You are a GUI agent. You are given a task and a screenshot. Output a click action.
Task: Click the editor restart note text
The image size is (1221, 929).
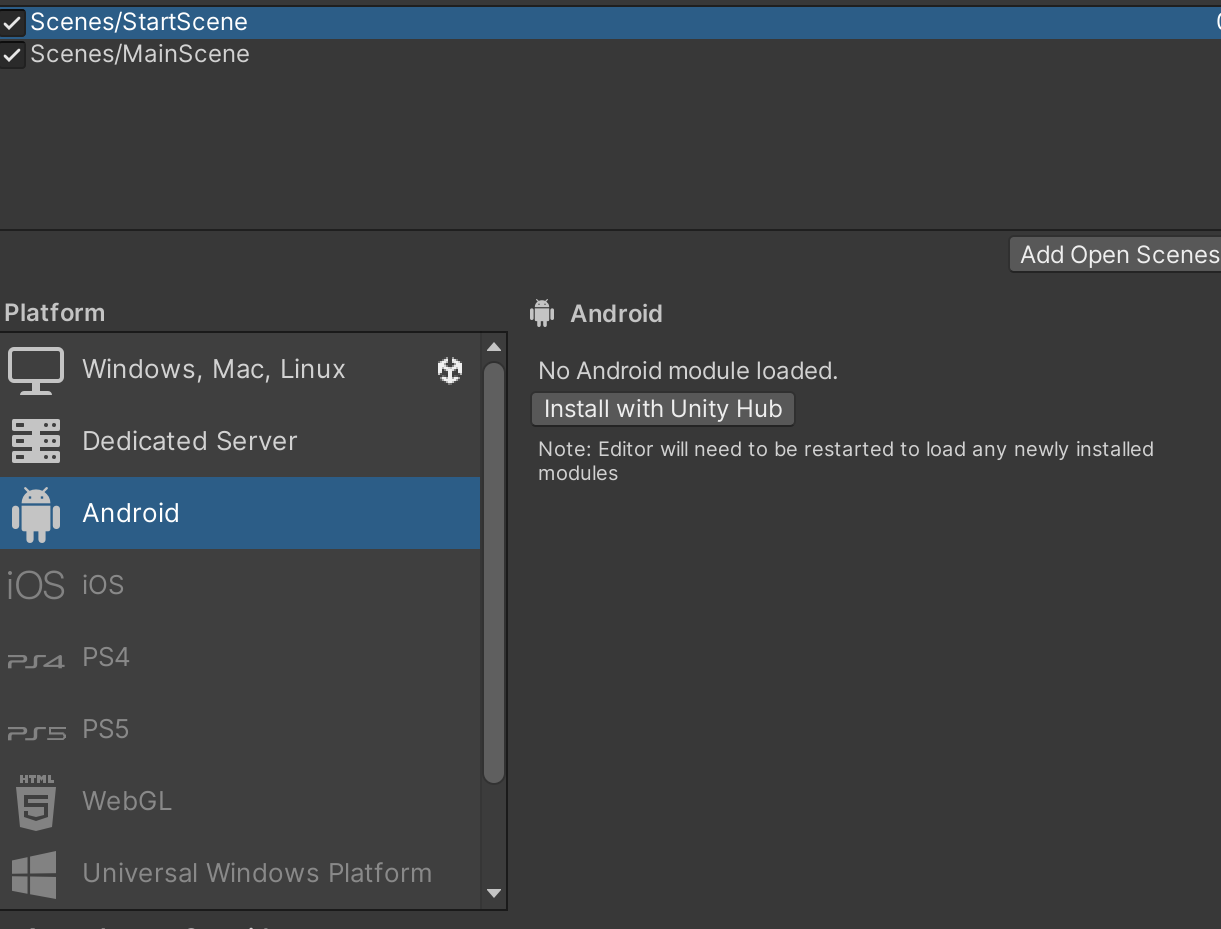[846, 461]
